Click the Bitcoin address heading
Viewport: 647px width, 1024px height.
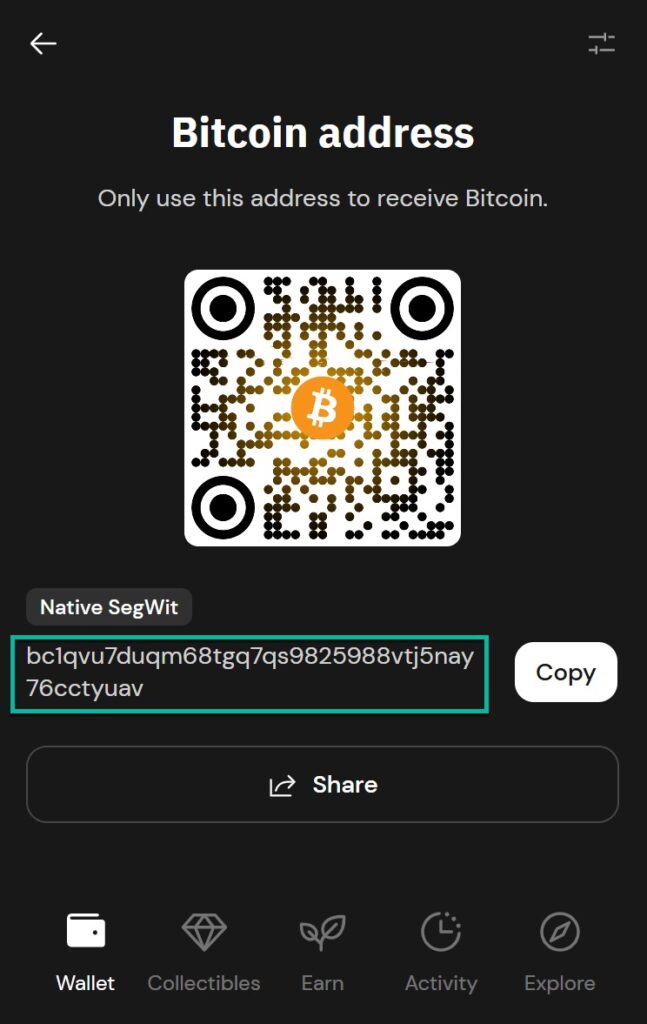[323, 133]
